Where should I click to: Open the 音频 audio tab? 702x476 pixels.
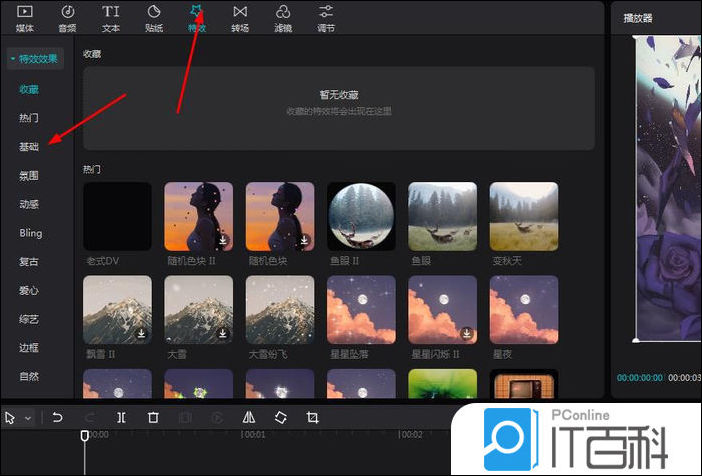[68, 18]
